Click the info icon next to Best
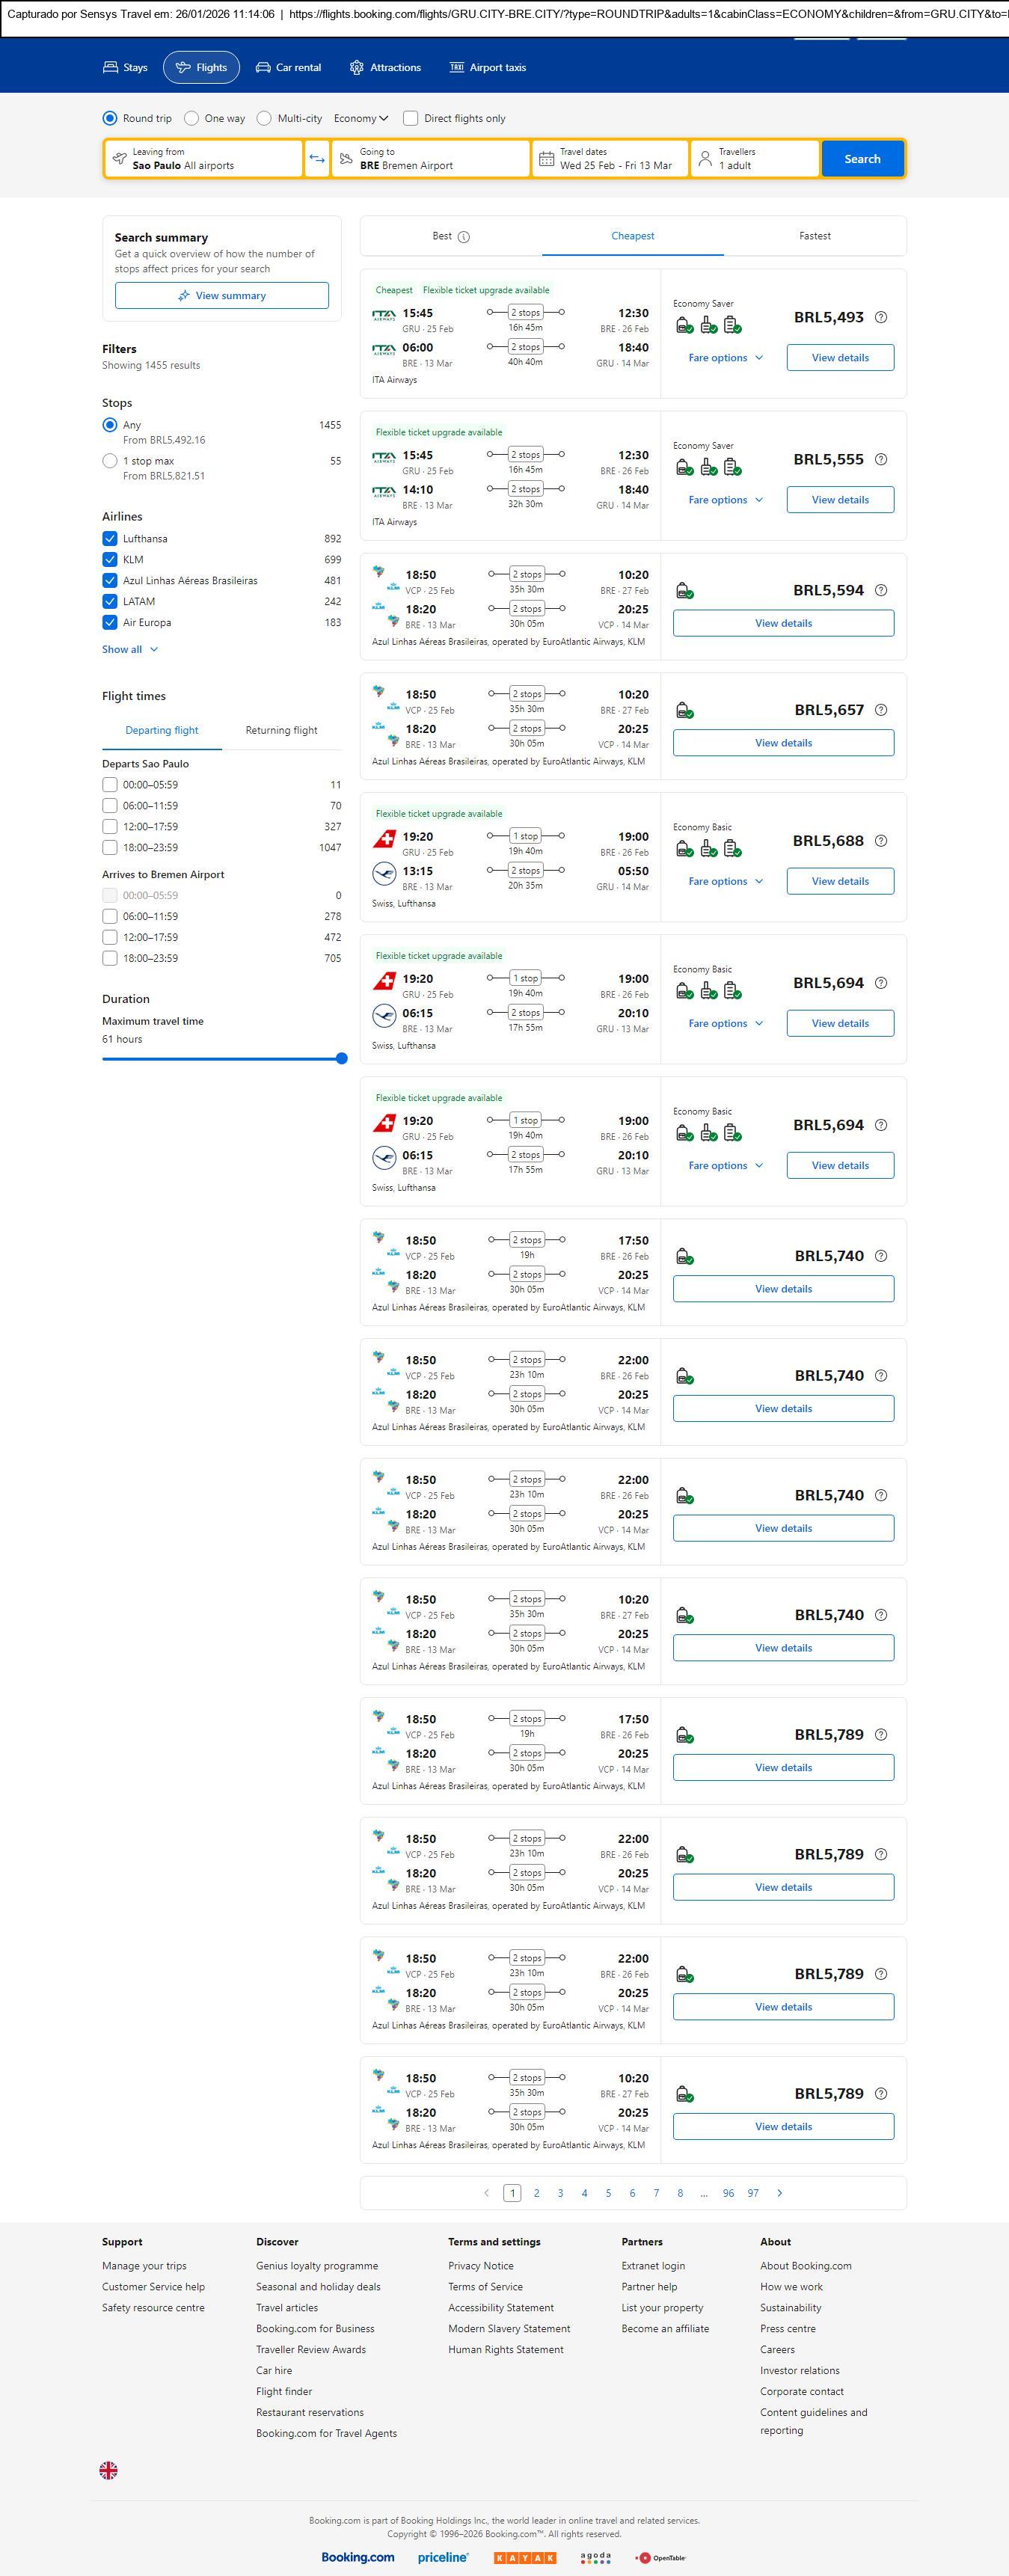Image resolution: width=1009 pixels, height=2576 pixels. click(x=464, y=237)
